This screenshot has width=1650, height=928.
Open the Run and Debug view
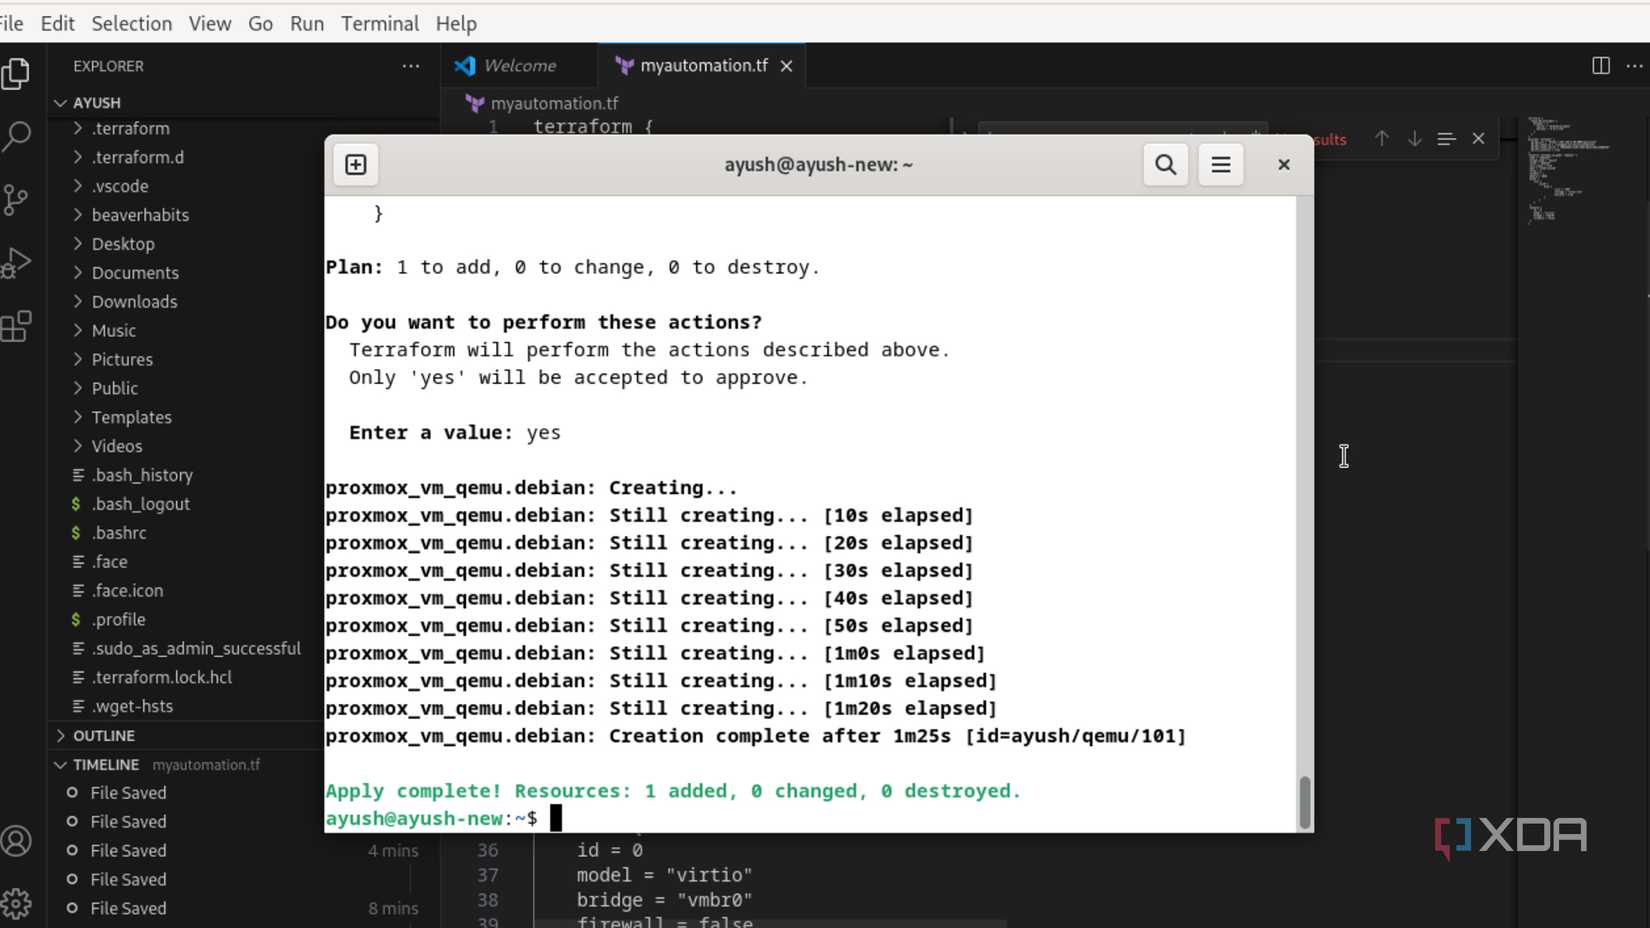[x=16, y=263]
